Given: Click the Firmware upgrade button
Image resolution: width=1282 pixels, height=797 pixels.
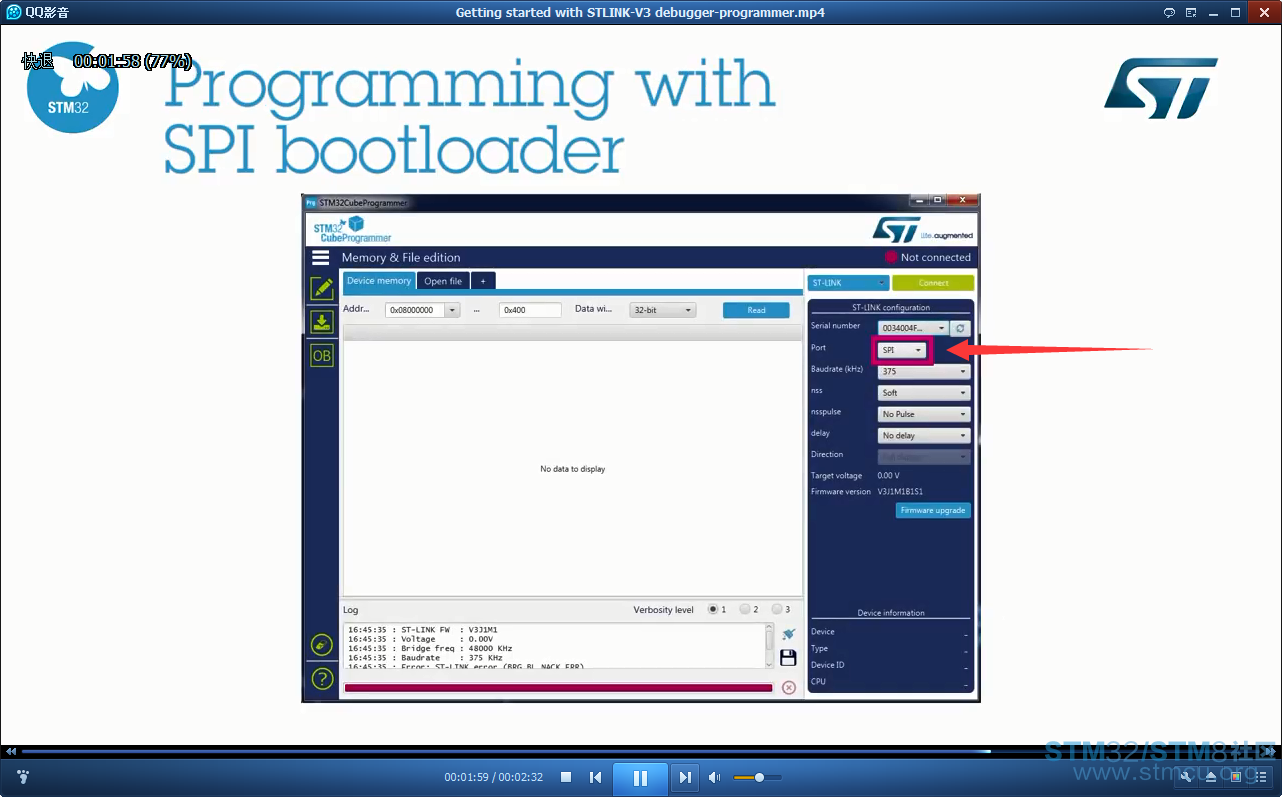Looking at the screenshot, I should coord(933,510).
